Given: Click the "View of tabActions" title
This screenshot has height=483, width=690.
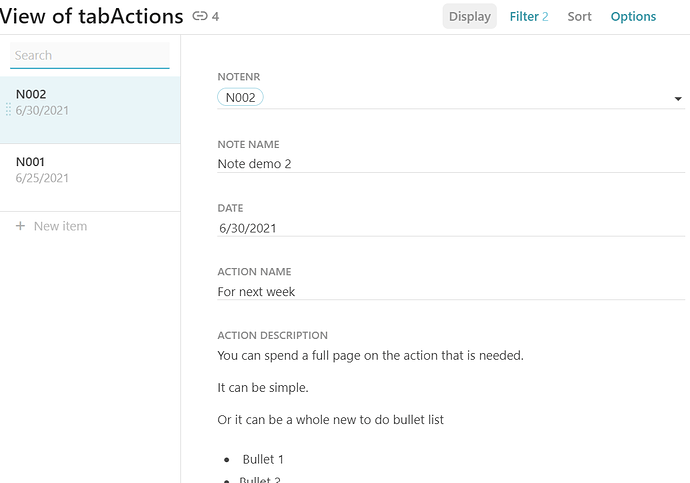Looking at the screenshot, I should point(92,16).
